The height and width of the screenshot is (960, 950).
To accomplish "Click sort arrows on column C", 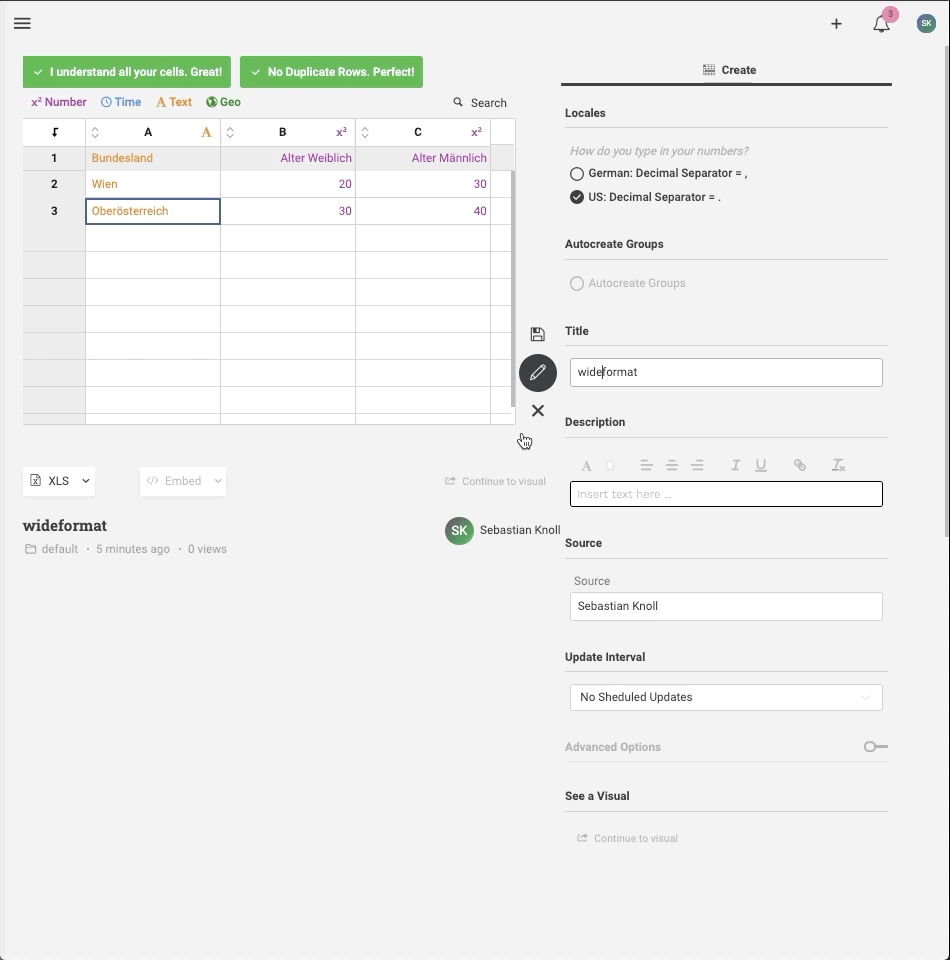I will pyautogui.click(x=365, y=132).
